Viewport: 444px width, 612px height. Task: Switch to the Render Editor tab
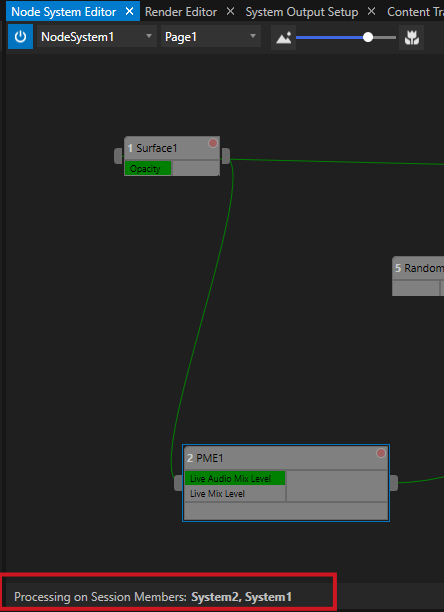tap(181, 12)
